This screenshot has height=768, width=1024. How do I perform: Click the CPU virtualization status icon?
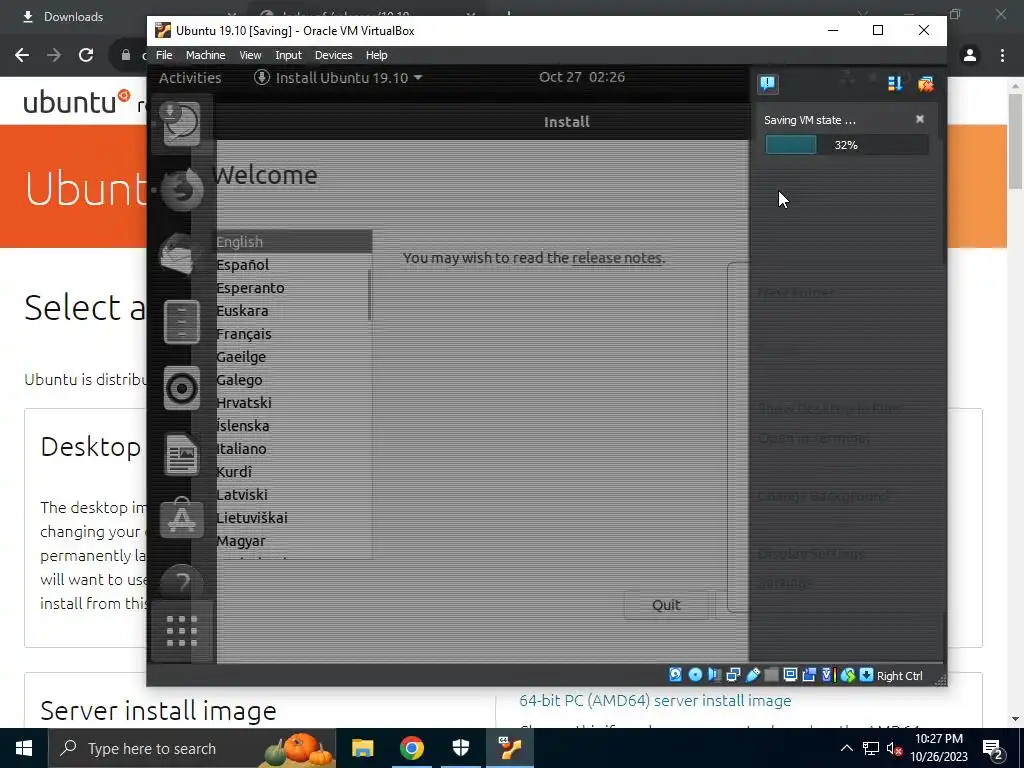[828, 675]
